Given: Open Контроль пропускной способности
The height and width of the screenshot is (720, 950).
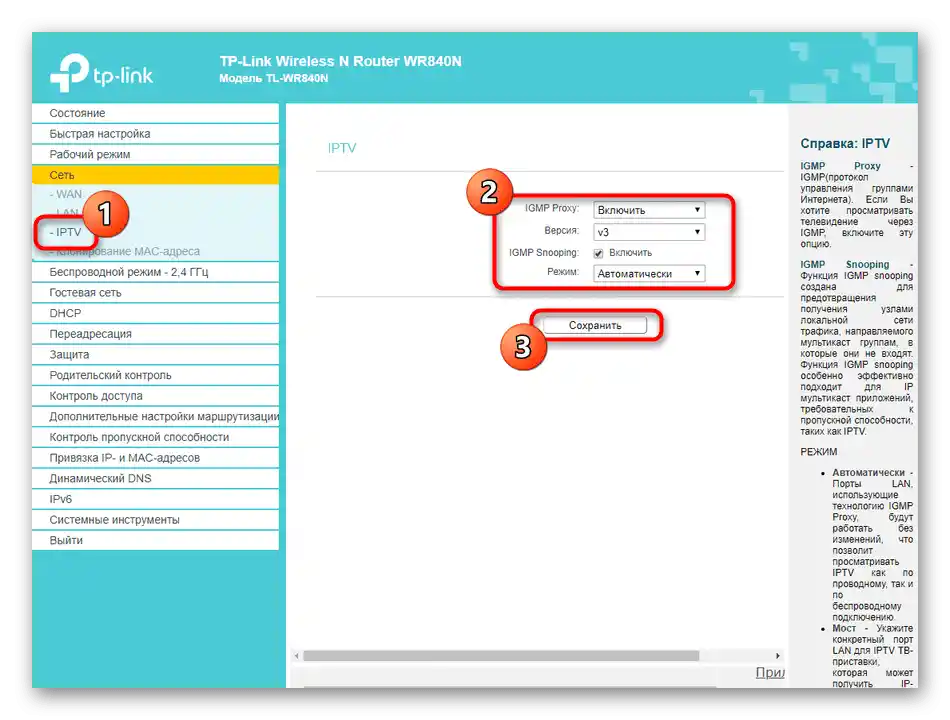Looking at the screenshot, I should 155,437.
